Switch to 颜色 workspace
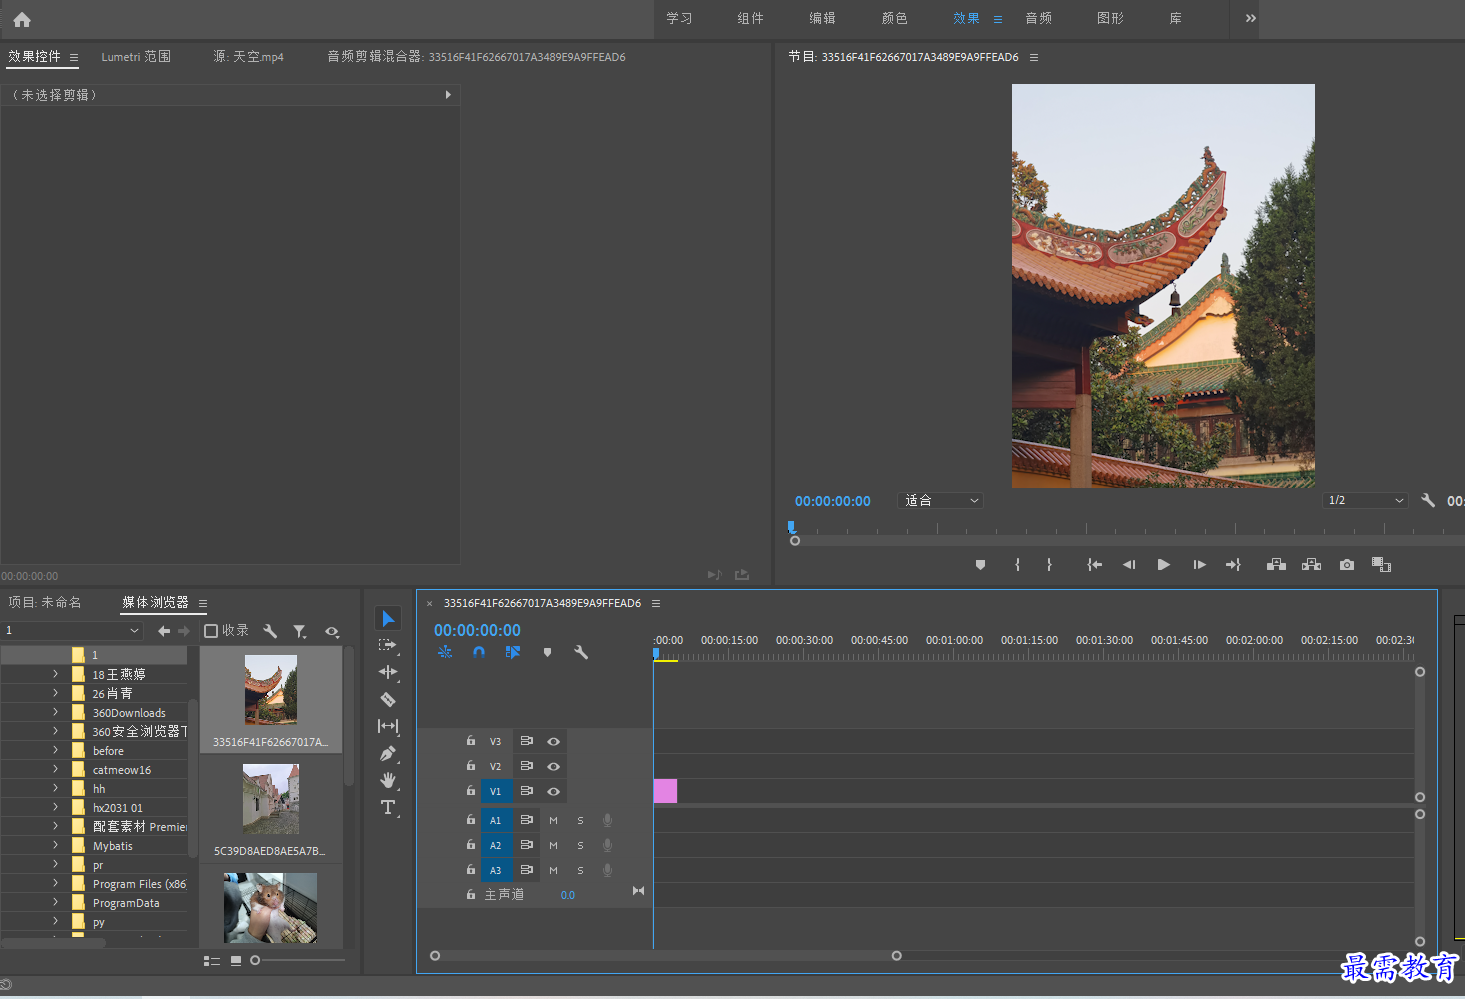 (x=894, y=18)
